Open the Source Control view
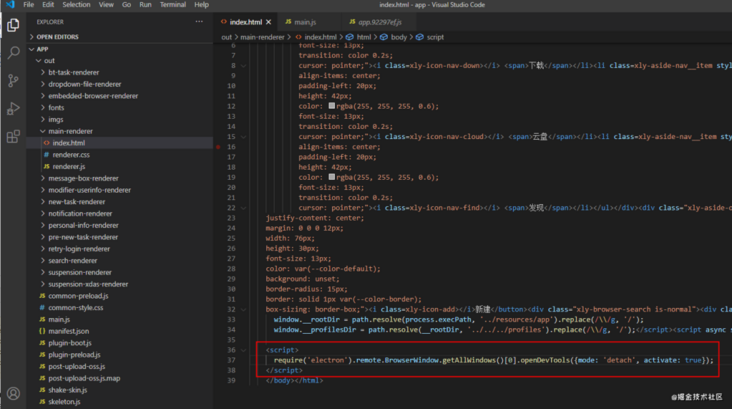 tap(13, 80)
